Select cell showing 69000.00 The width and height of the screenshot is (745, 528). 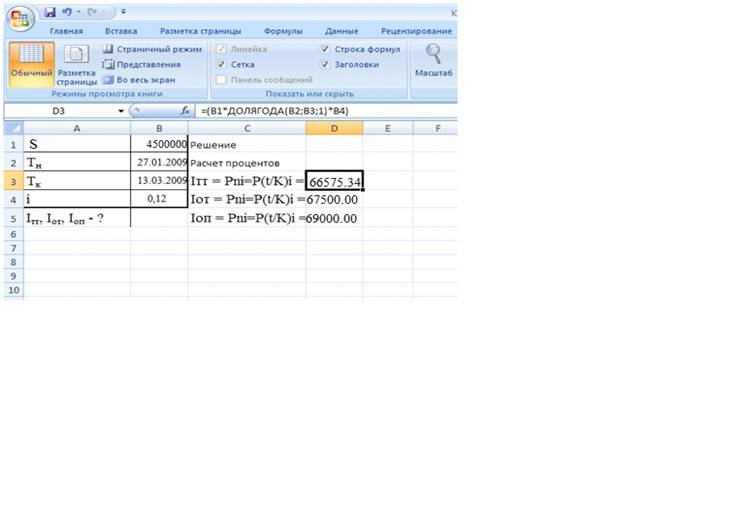334,218
